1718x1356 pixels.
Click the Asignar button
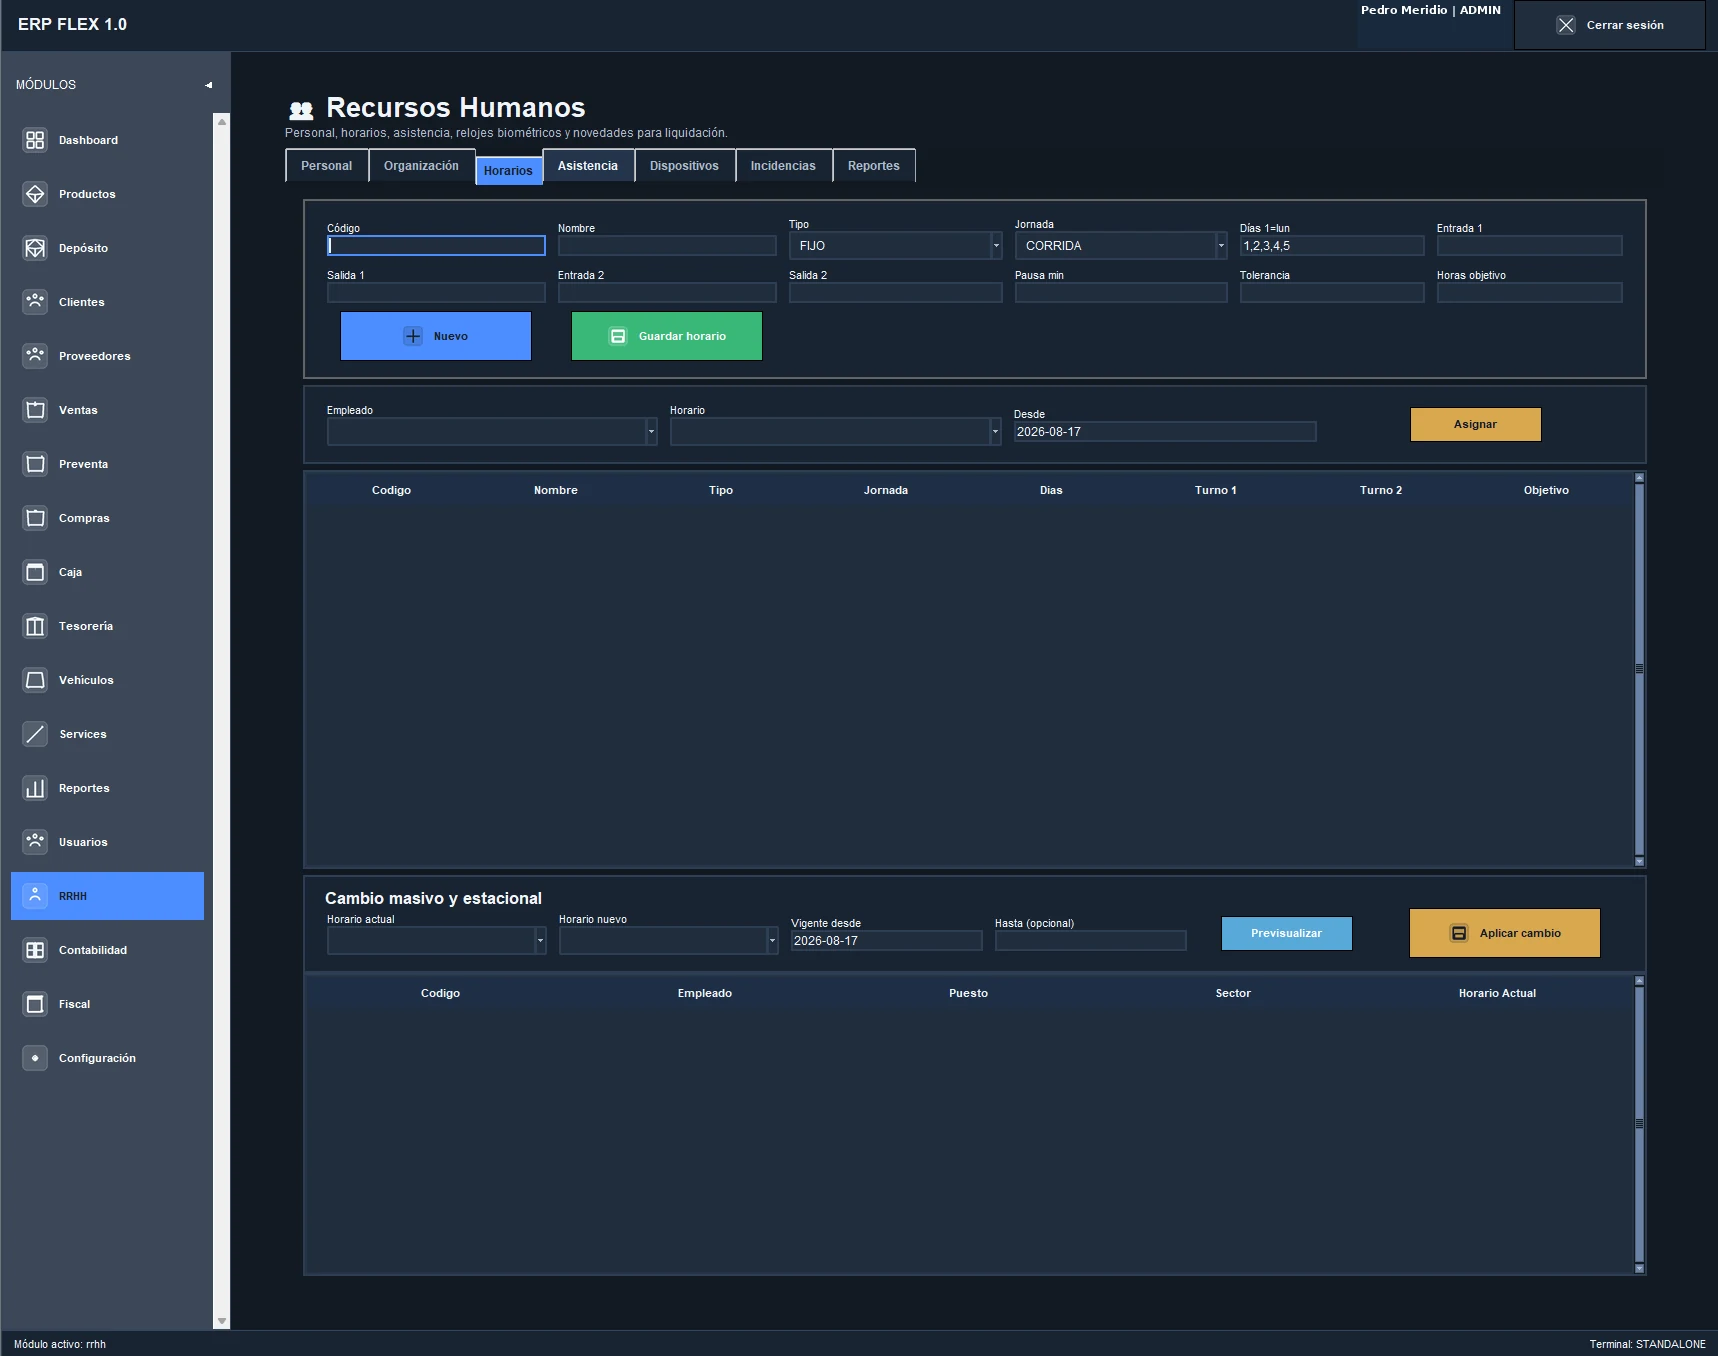tap(1476, 424)
